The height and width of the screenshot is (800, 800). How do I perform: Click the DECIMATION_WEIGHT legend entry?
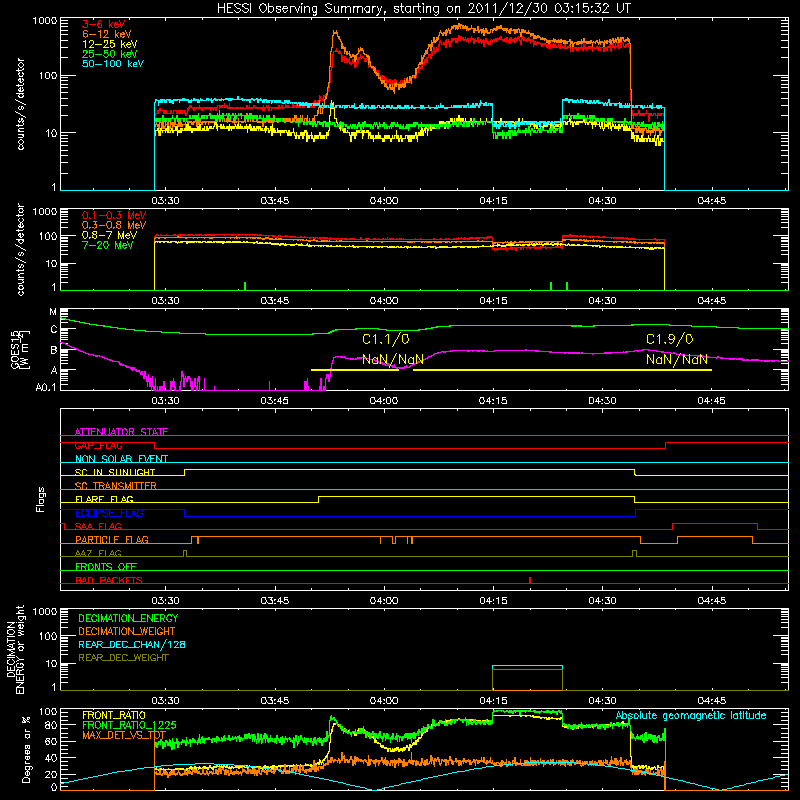[x=127, y=631]
